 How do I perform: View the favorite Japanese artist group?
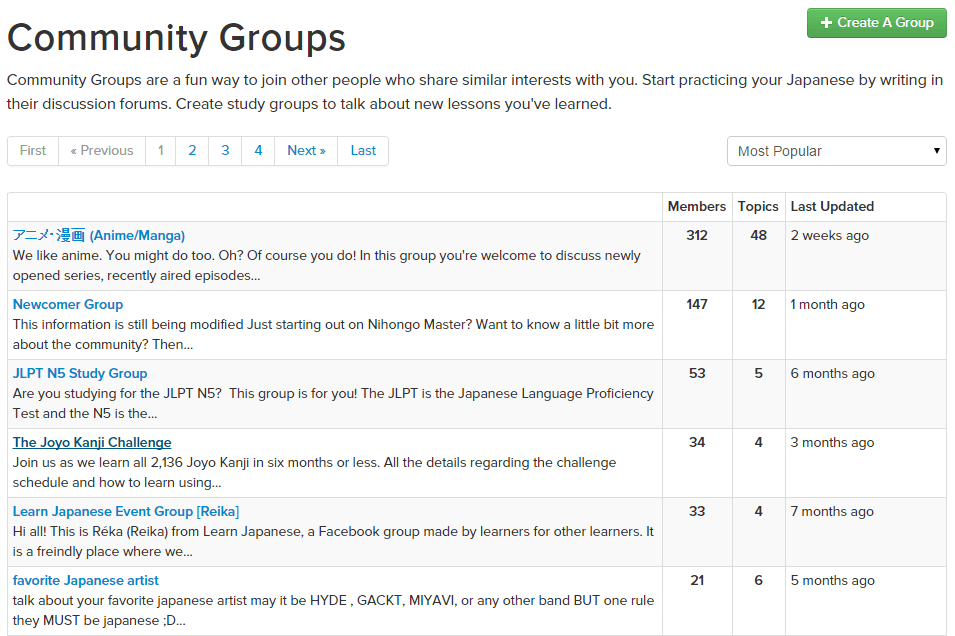86,580
